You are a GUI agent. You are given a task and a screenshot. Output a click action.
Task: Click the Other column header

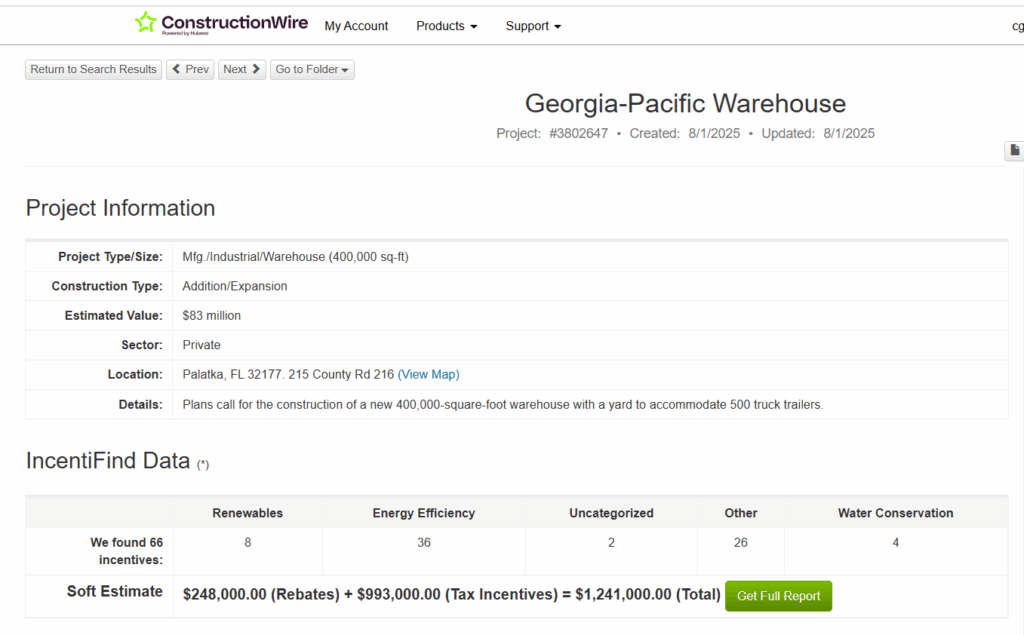[x=741, y=513]
